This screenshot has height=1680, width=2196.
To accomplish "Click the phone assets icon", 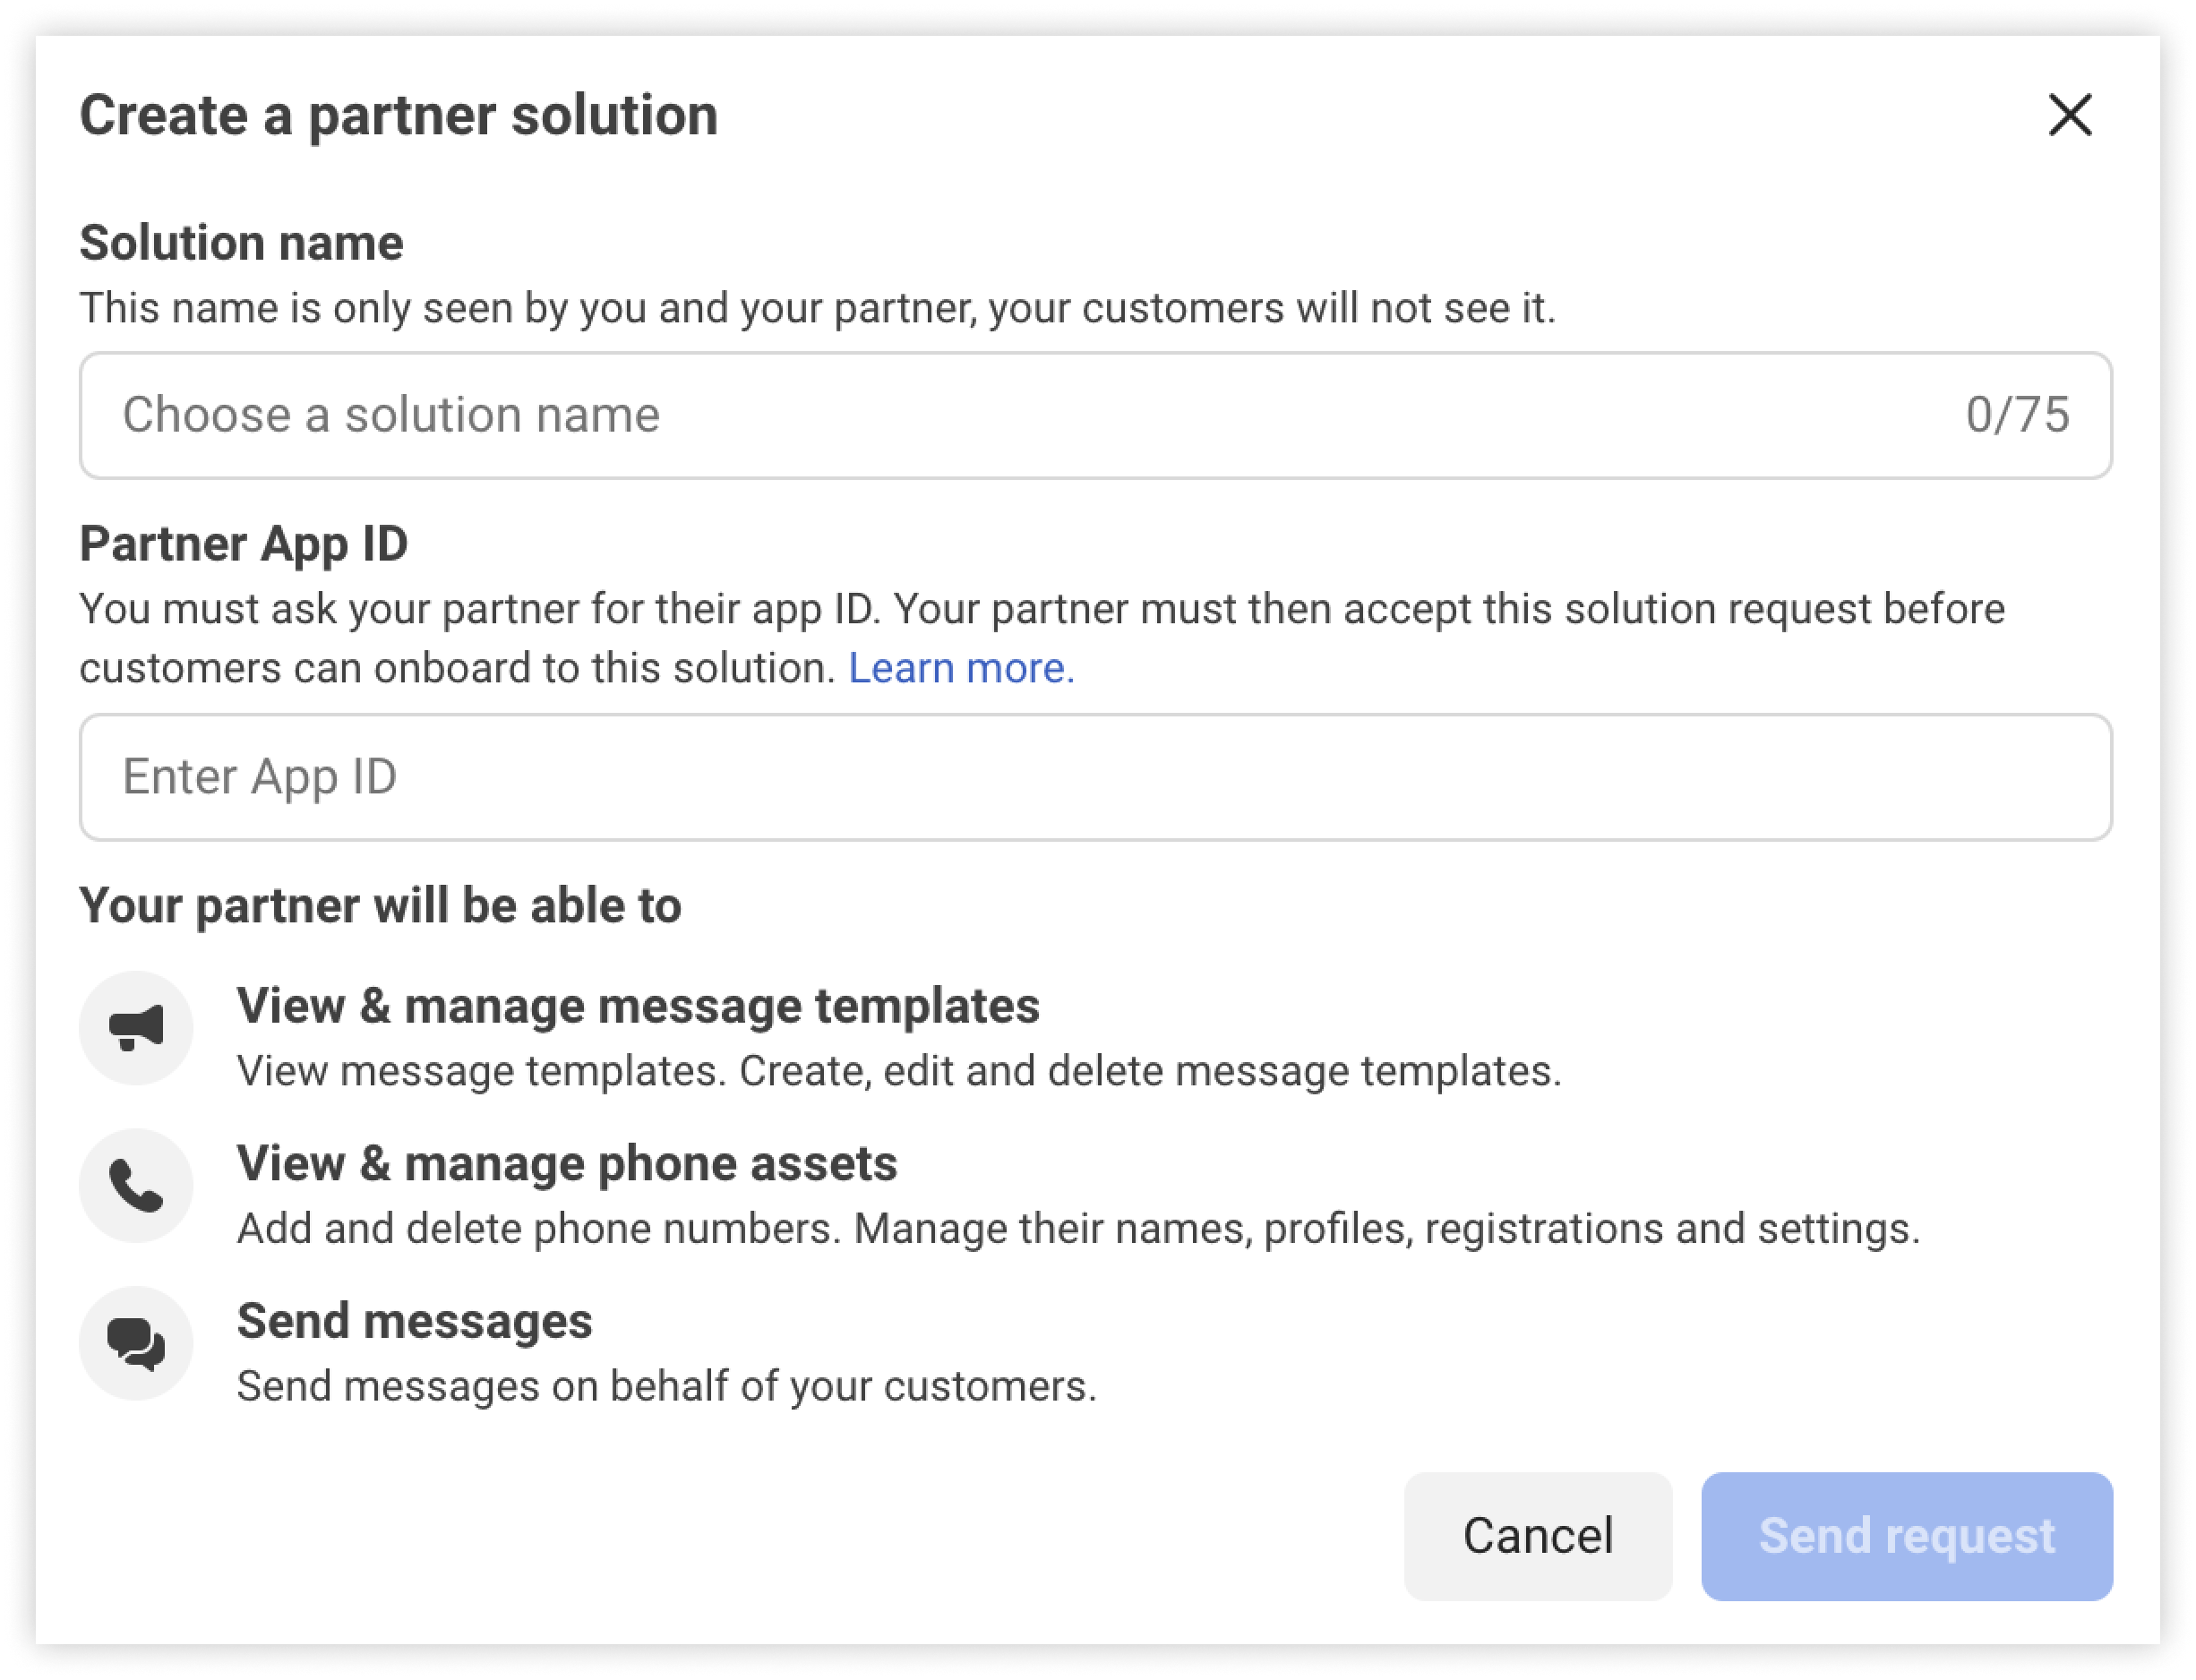I will point(137,1185).
